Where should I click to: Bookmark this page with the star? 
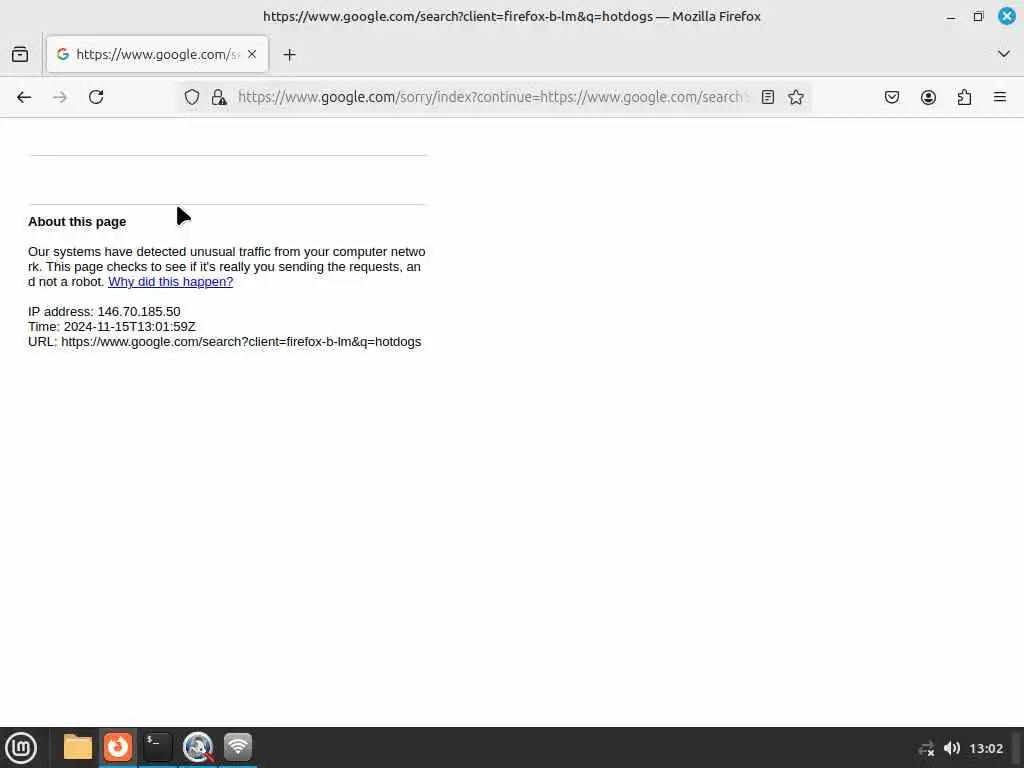795,97
